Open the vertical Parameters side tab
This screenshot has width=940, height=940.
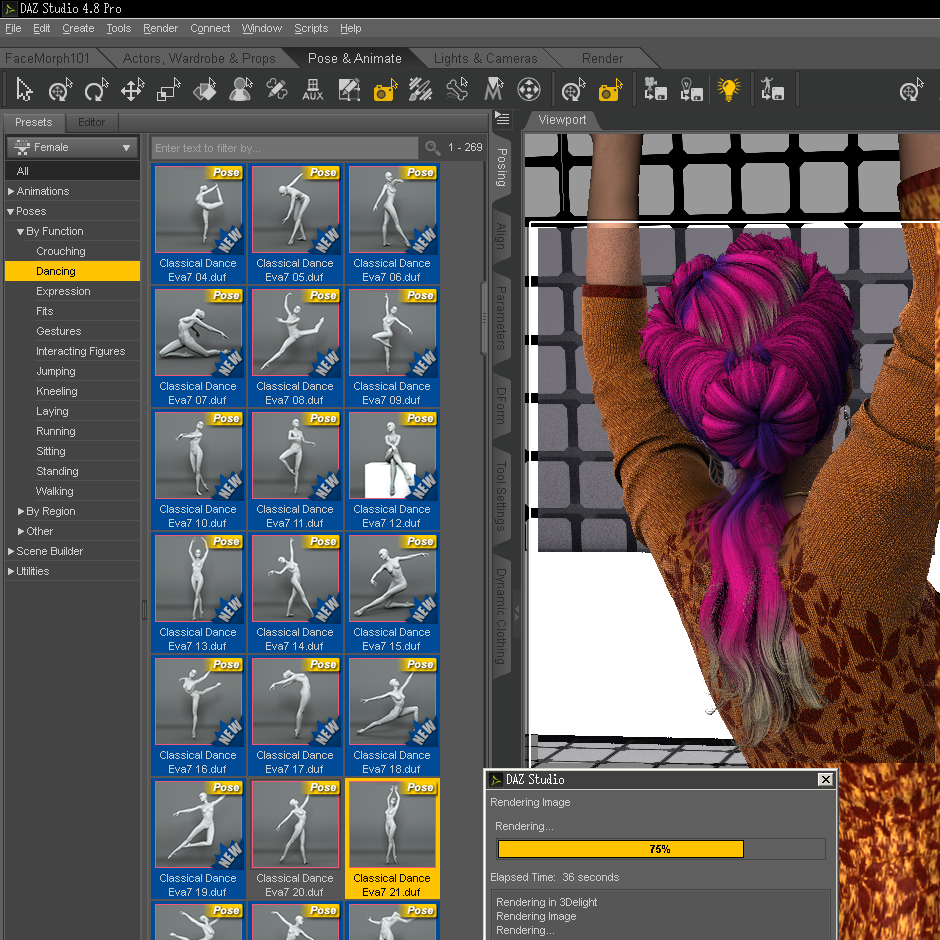(502, 319)
